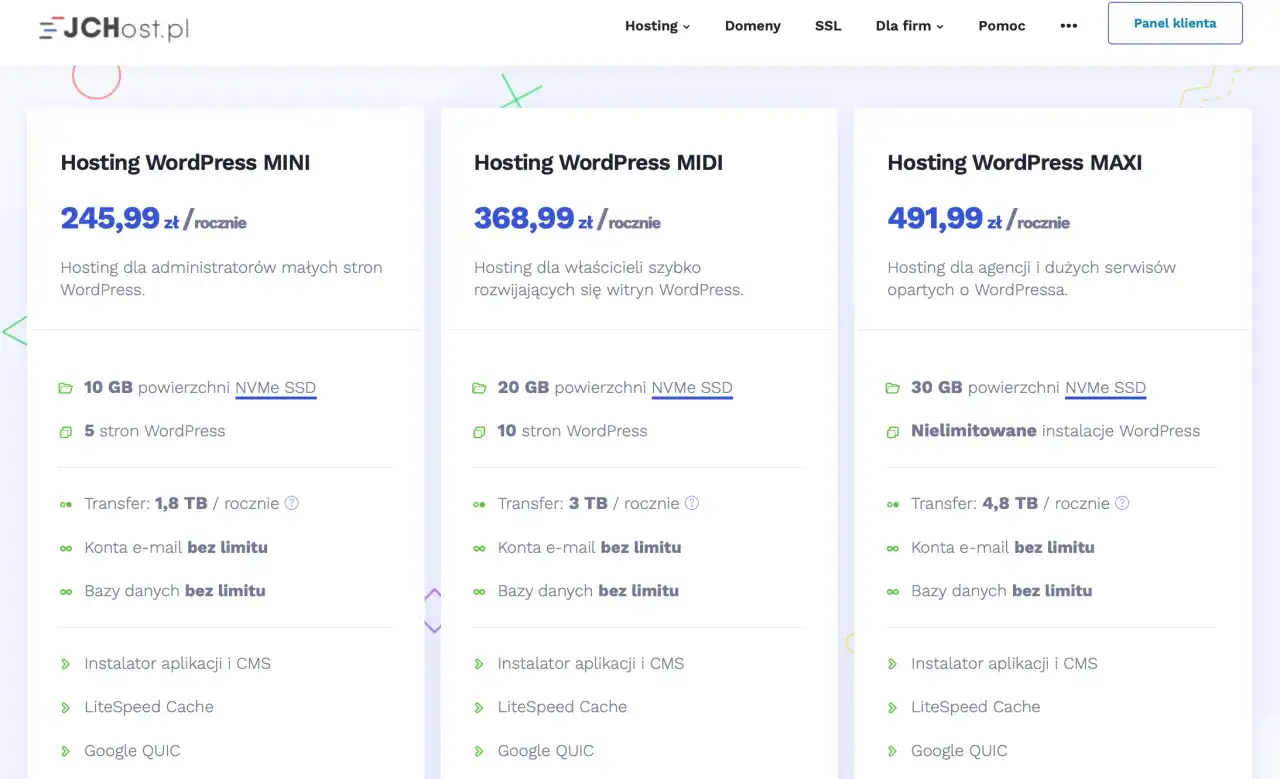Click the folder icon beside 10 GB storage

66,388
